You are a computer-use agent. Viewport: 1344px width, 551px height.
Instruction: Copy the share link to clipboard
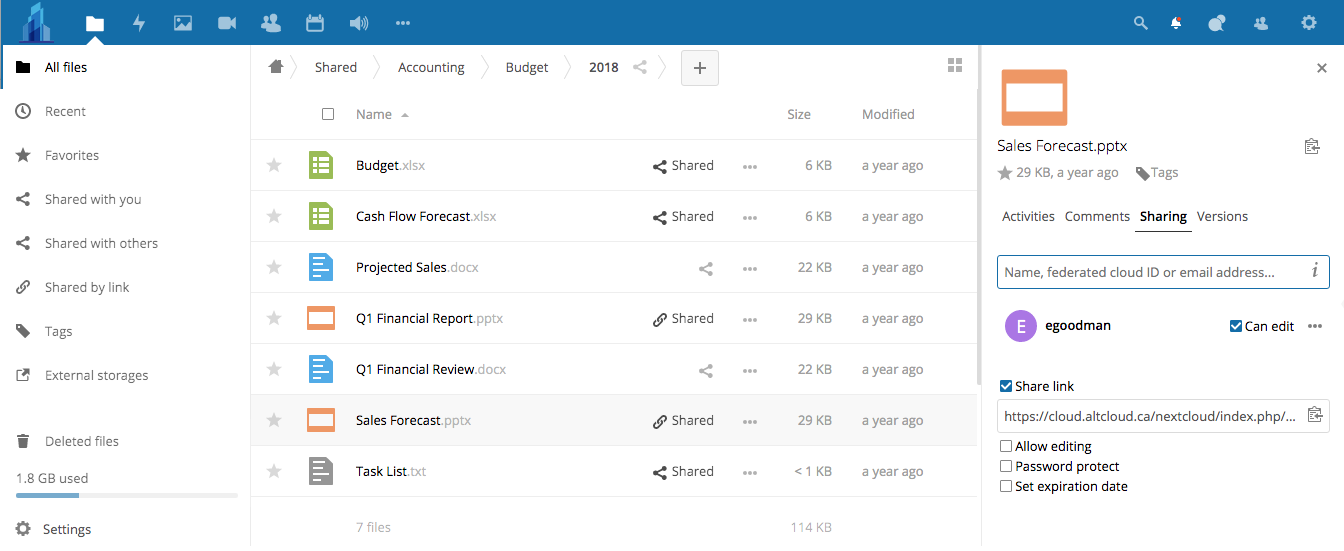click(1314, 414)
